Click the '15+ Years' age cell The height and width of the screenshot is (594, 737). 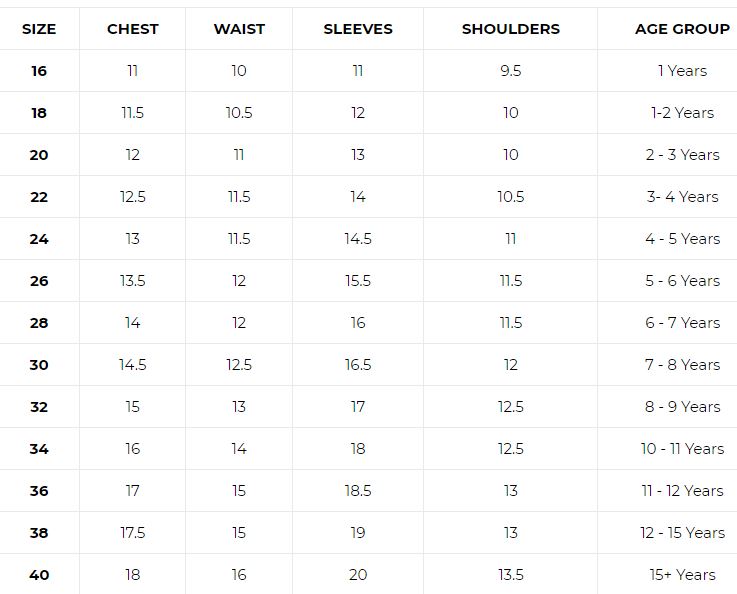tap(682, 575)
